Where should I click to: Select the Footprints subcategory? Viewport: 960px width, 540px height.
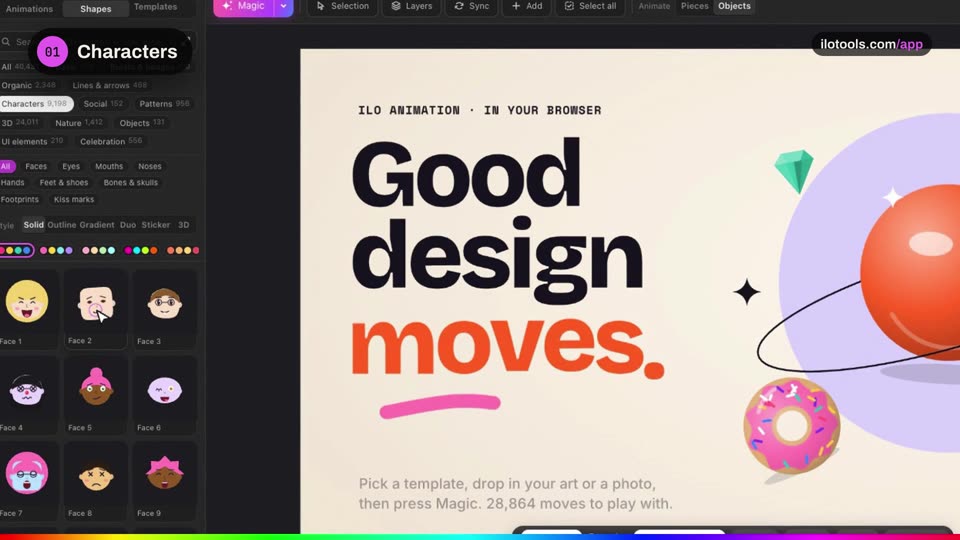20,199
